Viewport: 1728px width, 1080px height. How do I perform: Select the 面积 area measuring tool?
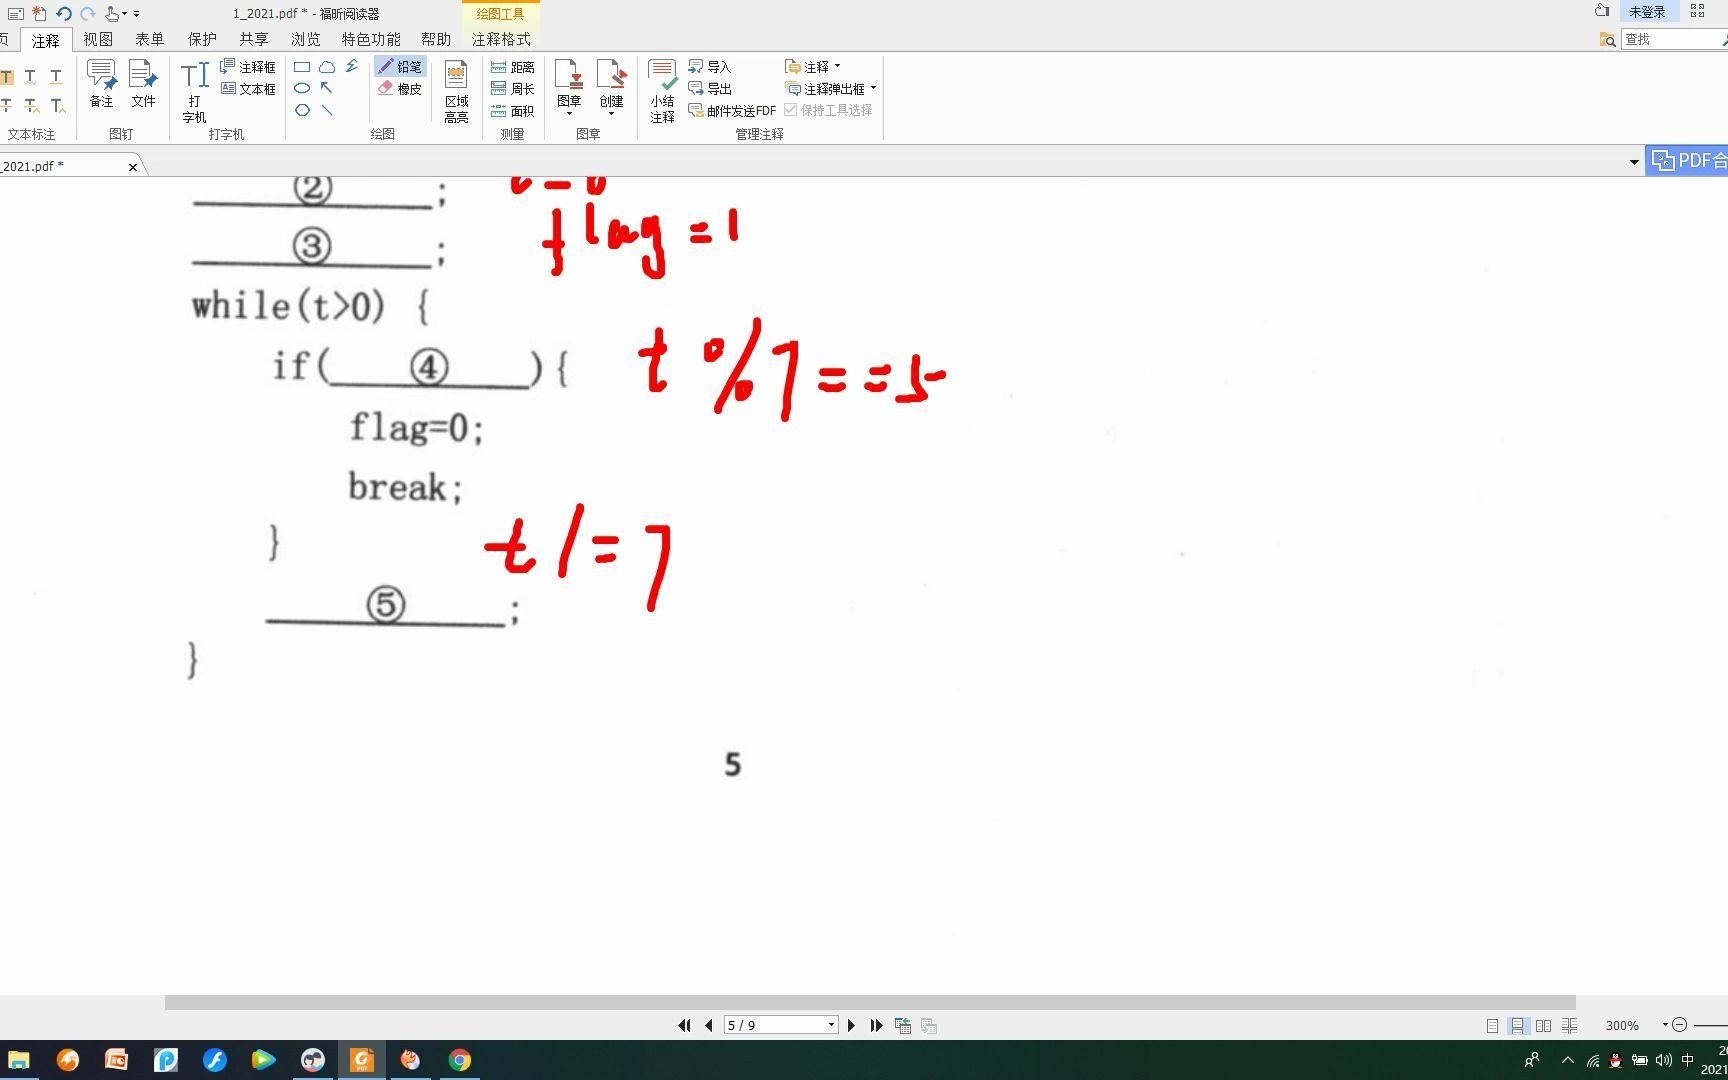tap(513, 111)
